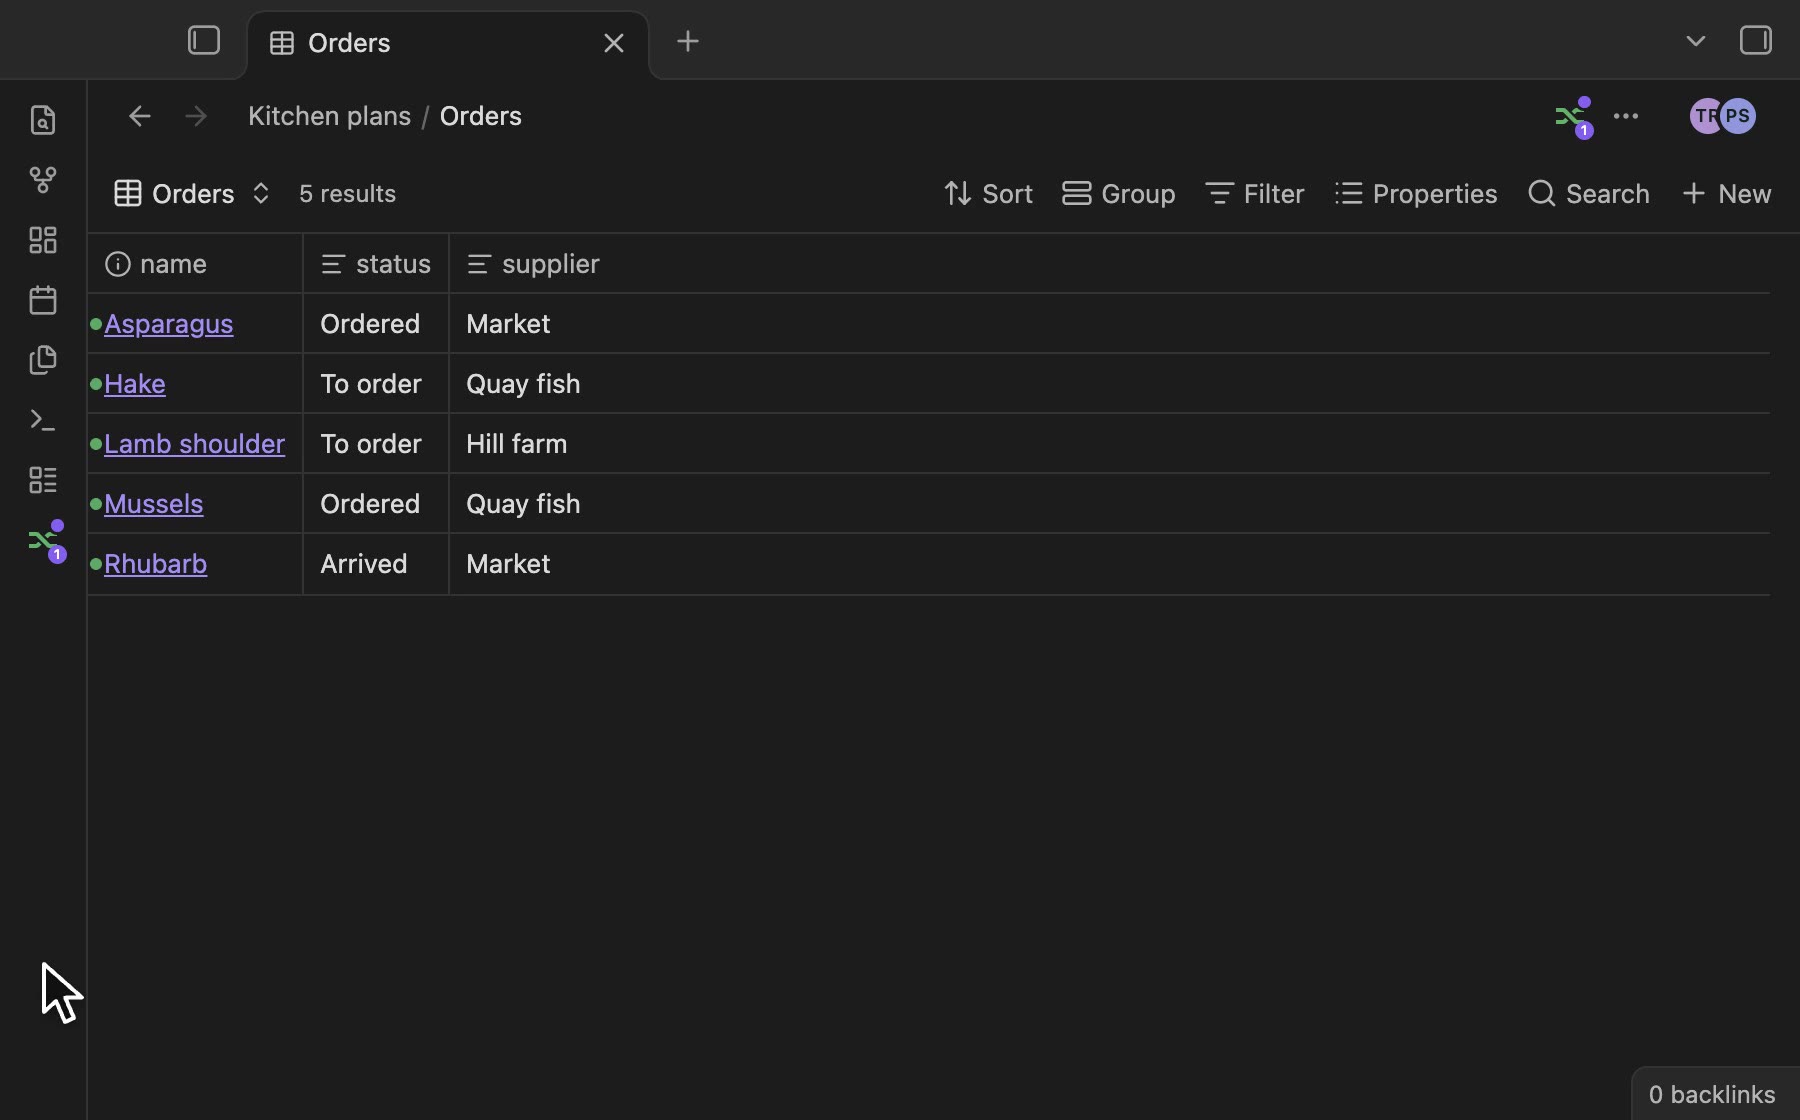This screenshot has height=1120, width=1800.
Task: Toggle the right sidebar panel icon
Action: coord(1756,41)
